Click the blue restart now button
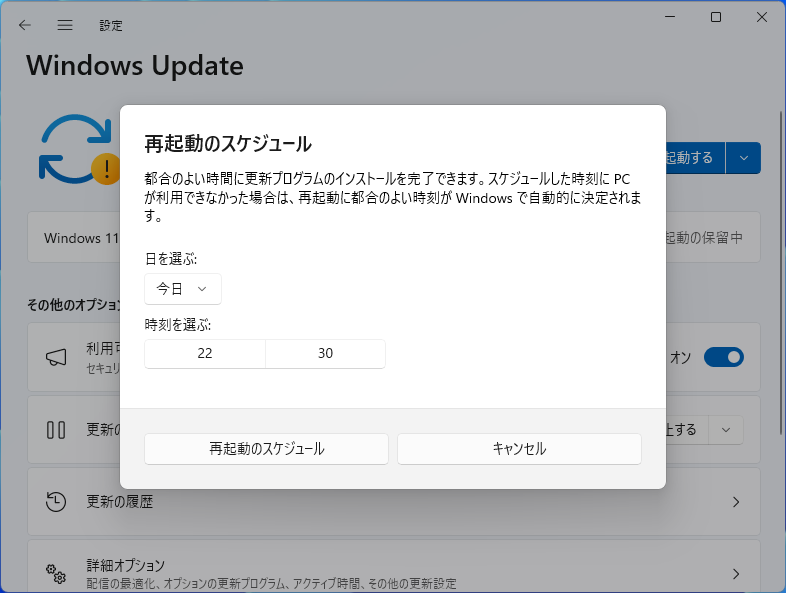 pos(695,158)
